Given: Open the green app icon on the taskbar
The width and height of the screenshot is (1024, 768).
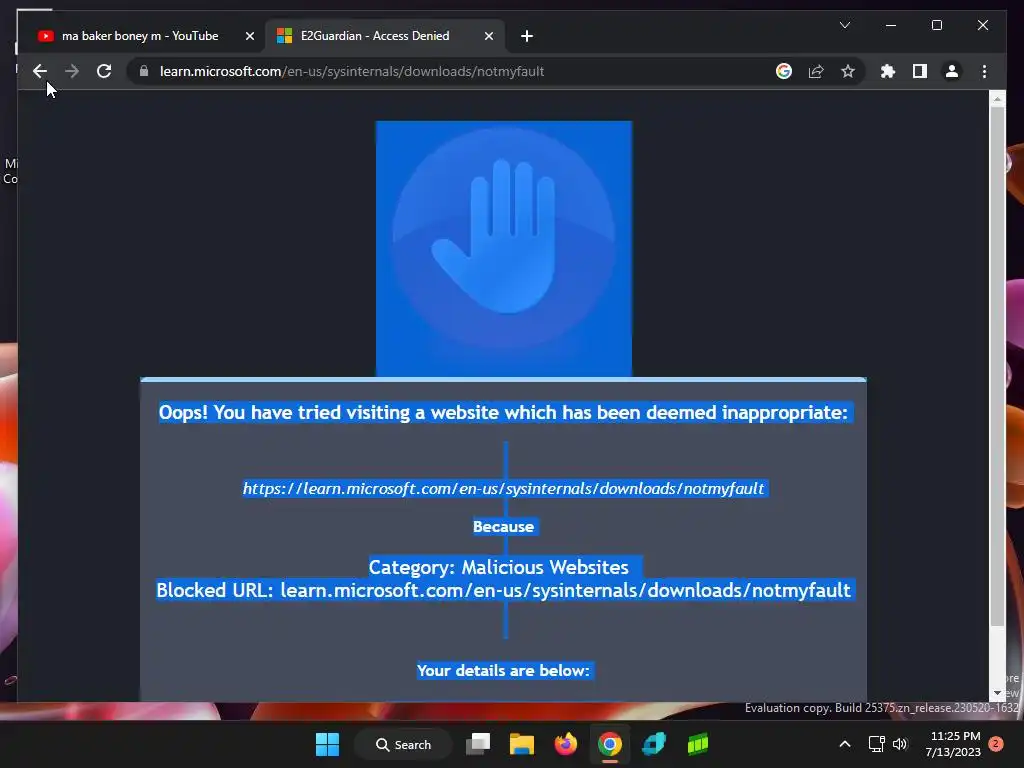Looking at the screenshot, I should click(x=697, y=744).
